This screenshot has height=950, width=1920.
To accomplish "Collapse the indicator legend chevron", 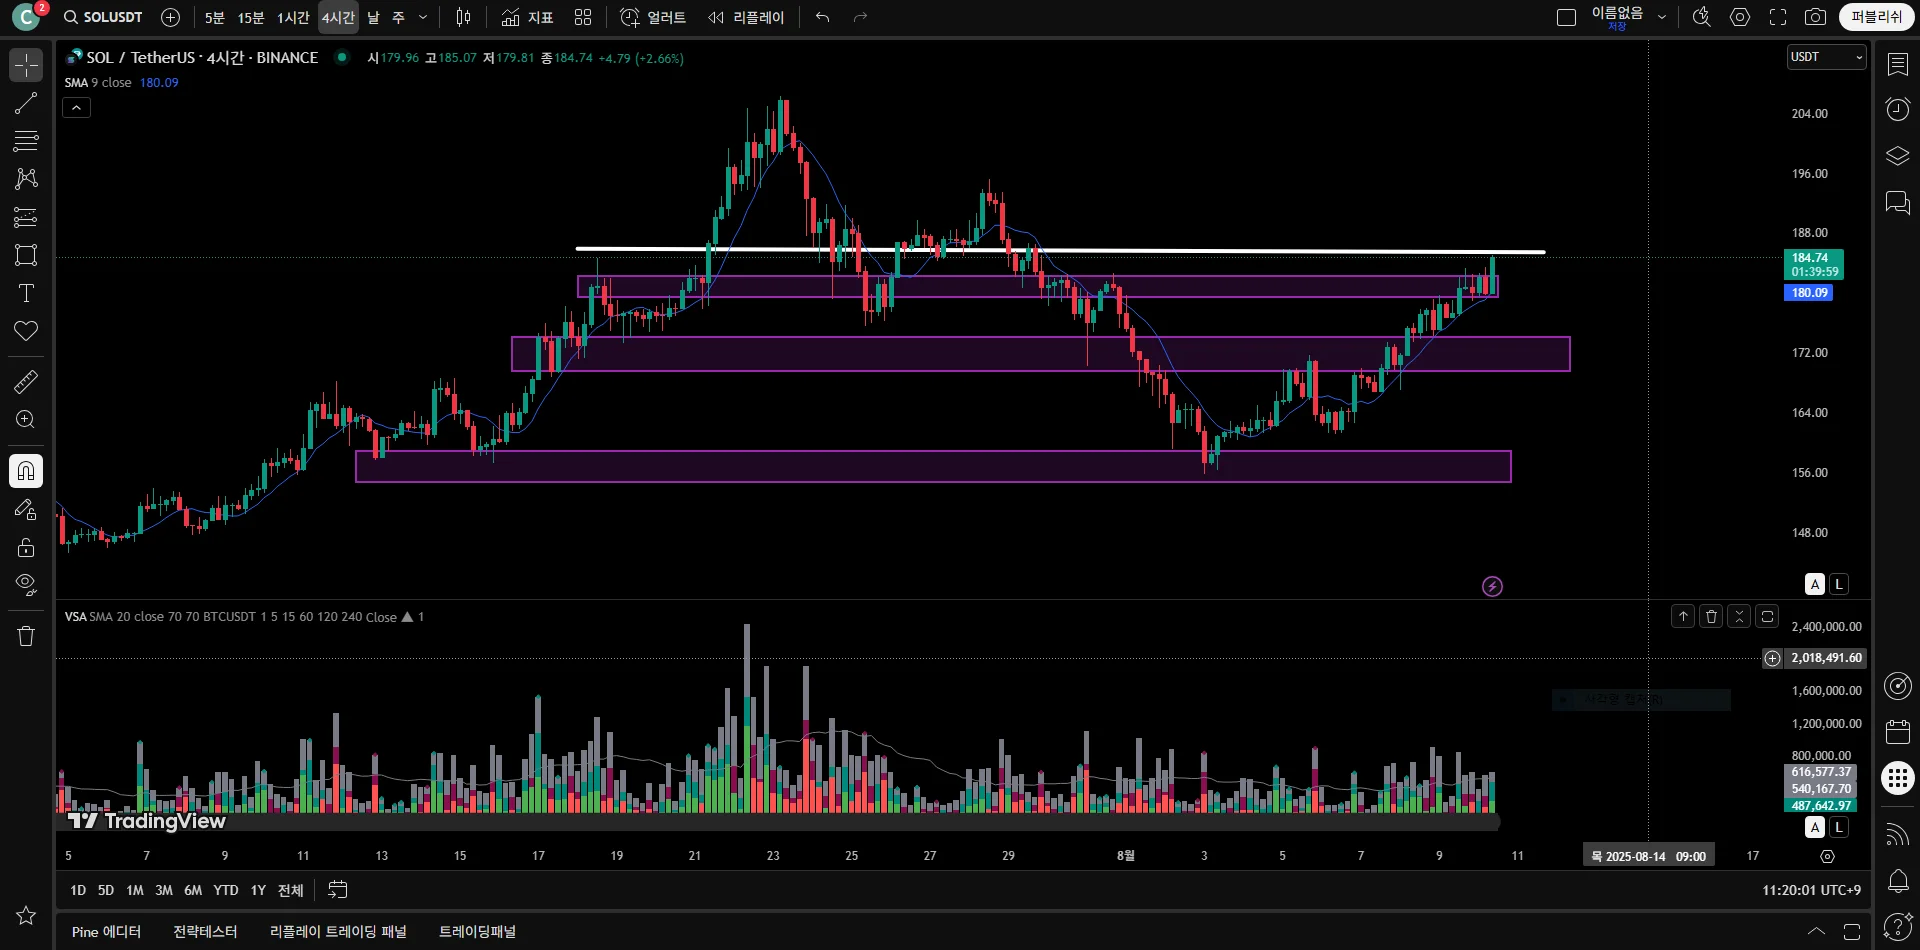I will click(x=77, y=108).
